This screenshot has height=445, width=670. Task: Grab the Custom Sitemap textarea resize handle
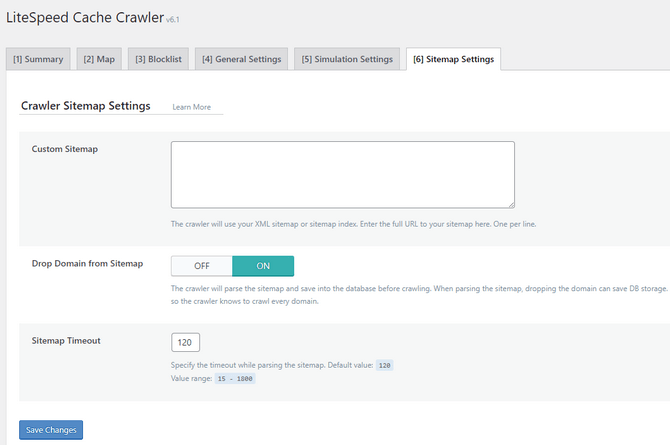510,203
